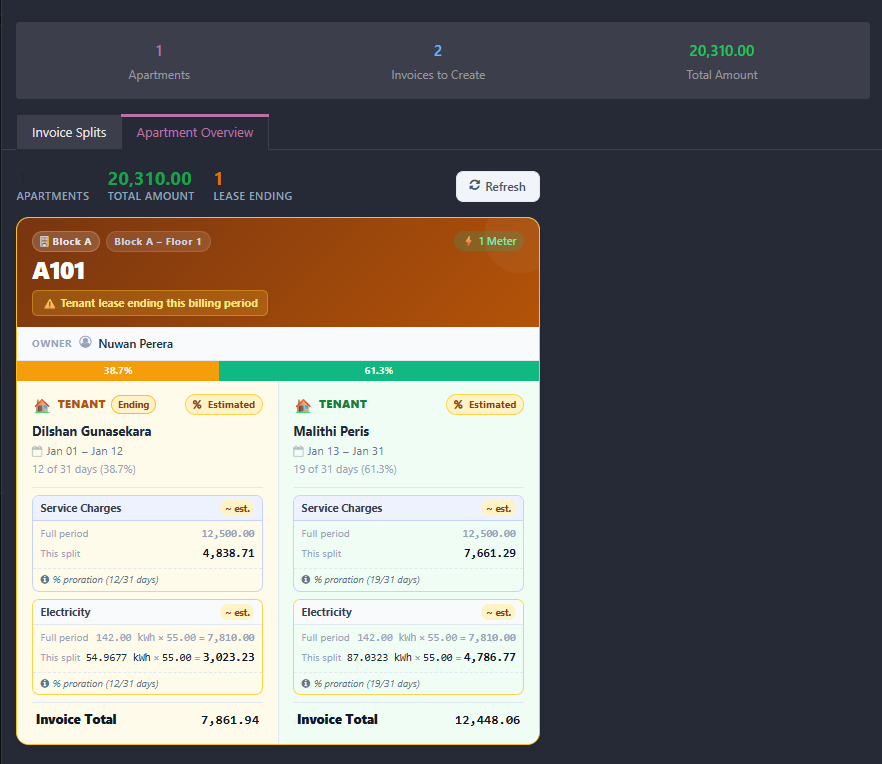Click est. tag in Malithi's Electricity
The width and height of the screenshot is (882, 764).
tap(498, 613)
